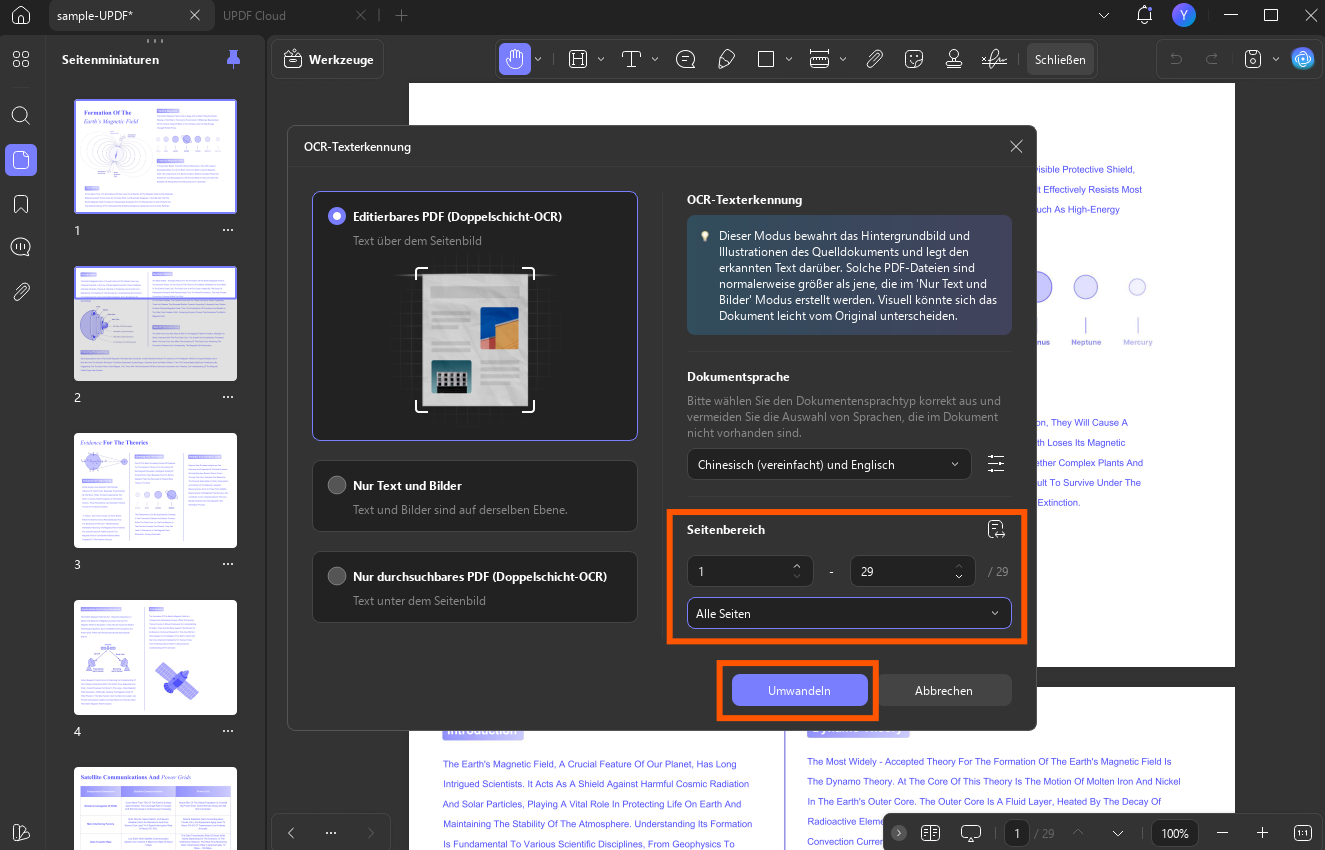The width and height of the screenshot is (1325, 850).
Task: Open the document language dropdown
Action: click(x=829, y=464)
